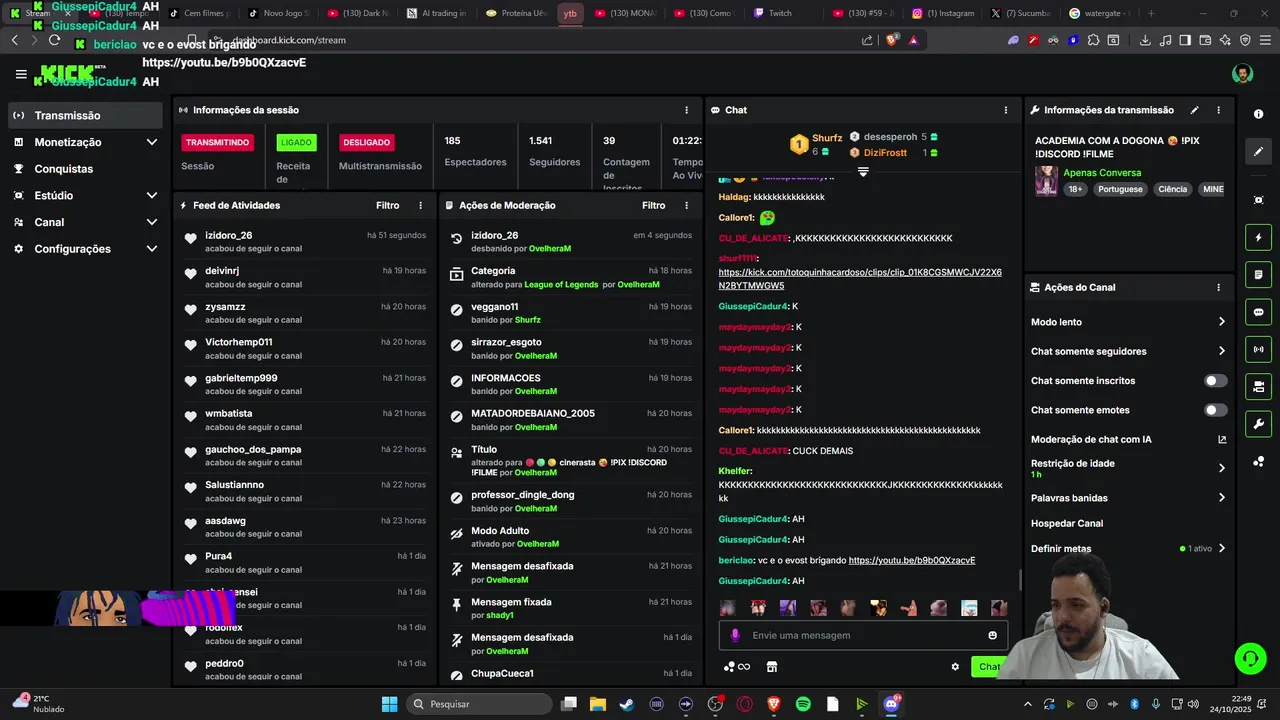Open the three-dot menu of Ações de Moderação

[x=686, y=205]
